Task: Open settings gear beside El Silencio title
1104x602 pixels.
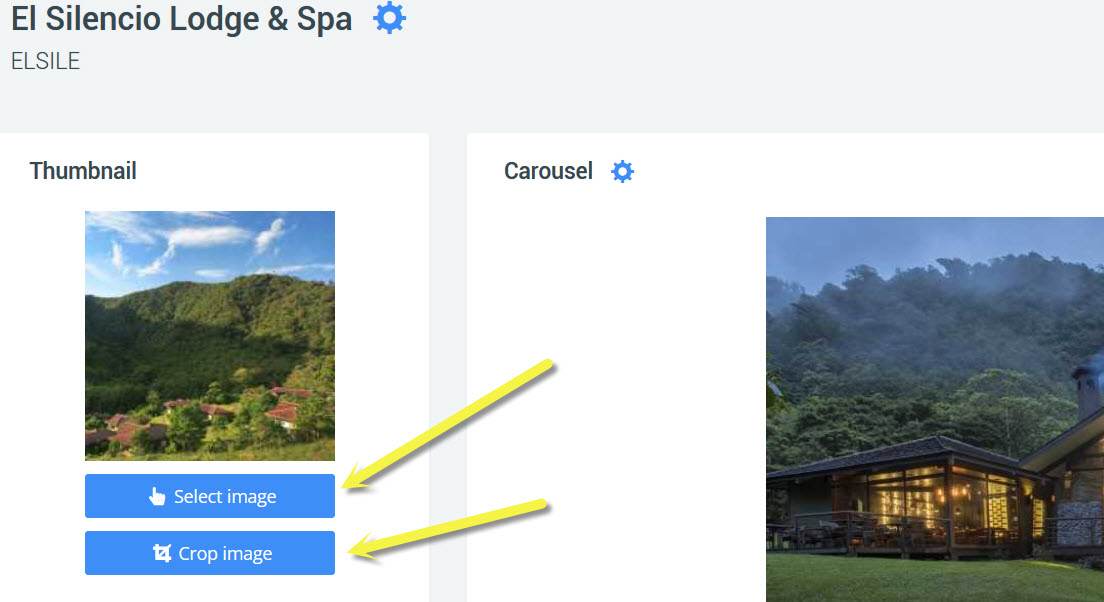Action: point(389,18)
